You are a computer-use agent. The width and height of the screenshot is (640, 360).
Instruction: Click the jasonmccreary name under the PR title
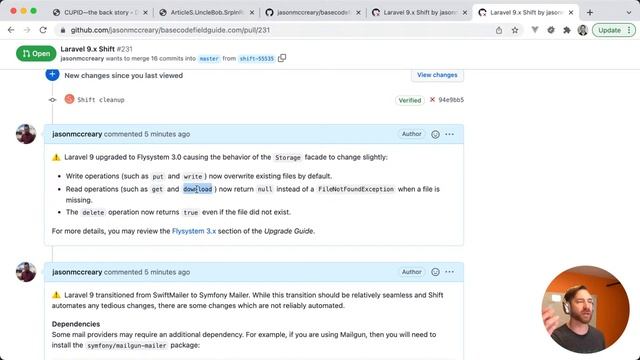[x=82, y=58]
